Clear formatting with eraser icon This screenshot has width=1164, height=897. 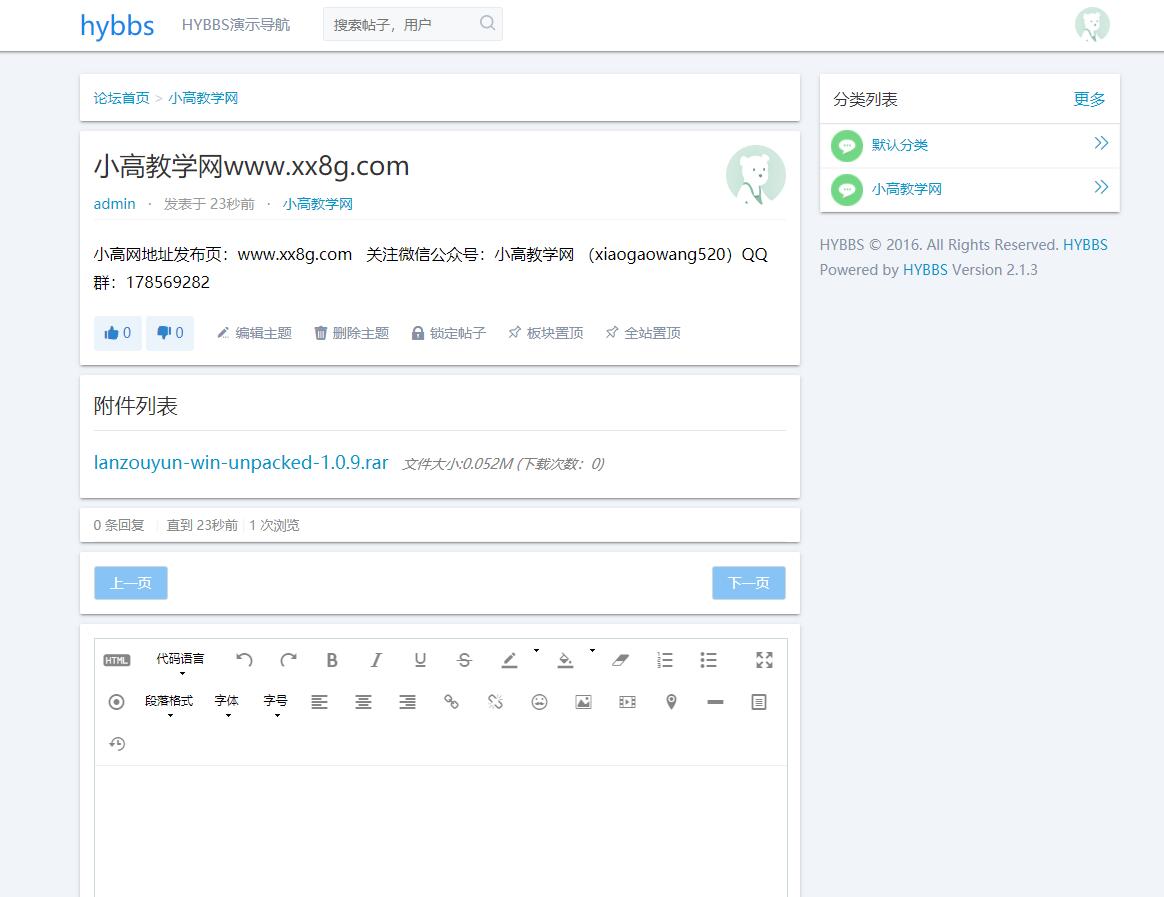[x=621, y=659]
